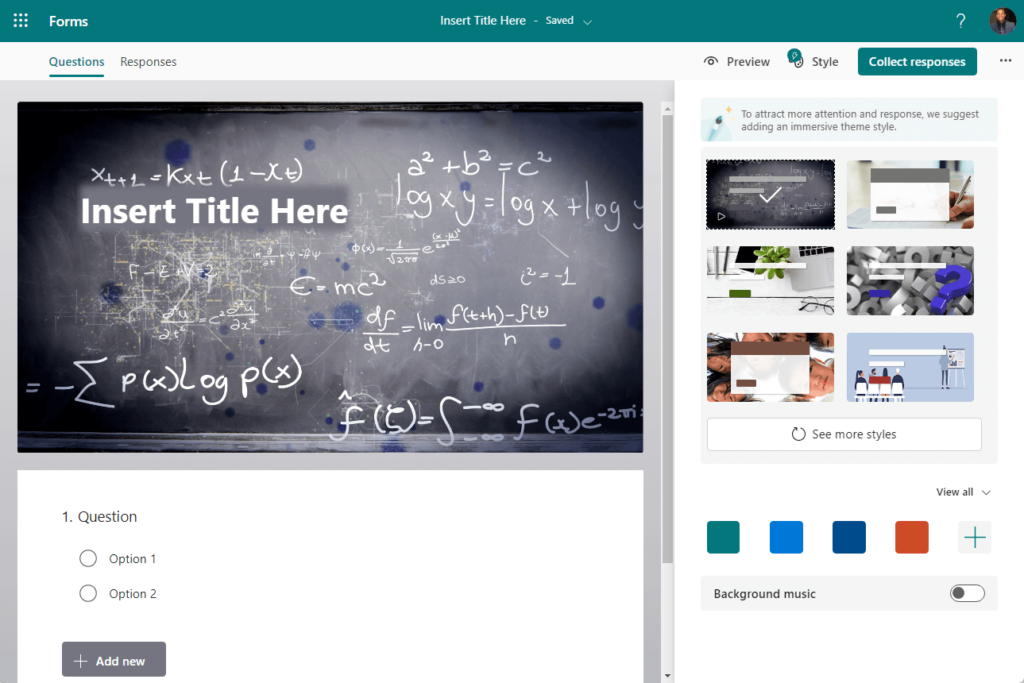Click the View all text
The height and width of the screenshot is (683, 1024).
pyautogui.click(x=954, y=492)
